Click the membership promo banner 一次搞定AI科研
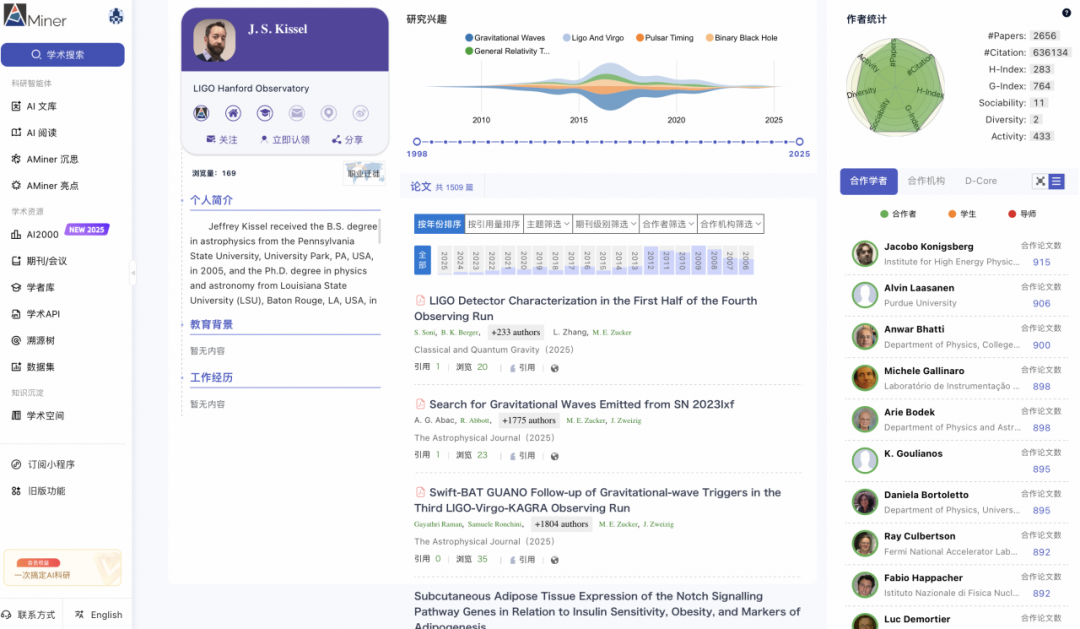 coord(63,567)
